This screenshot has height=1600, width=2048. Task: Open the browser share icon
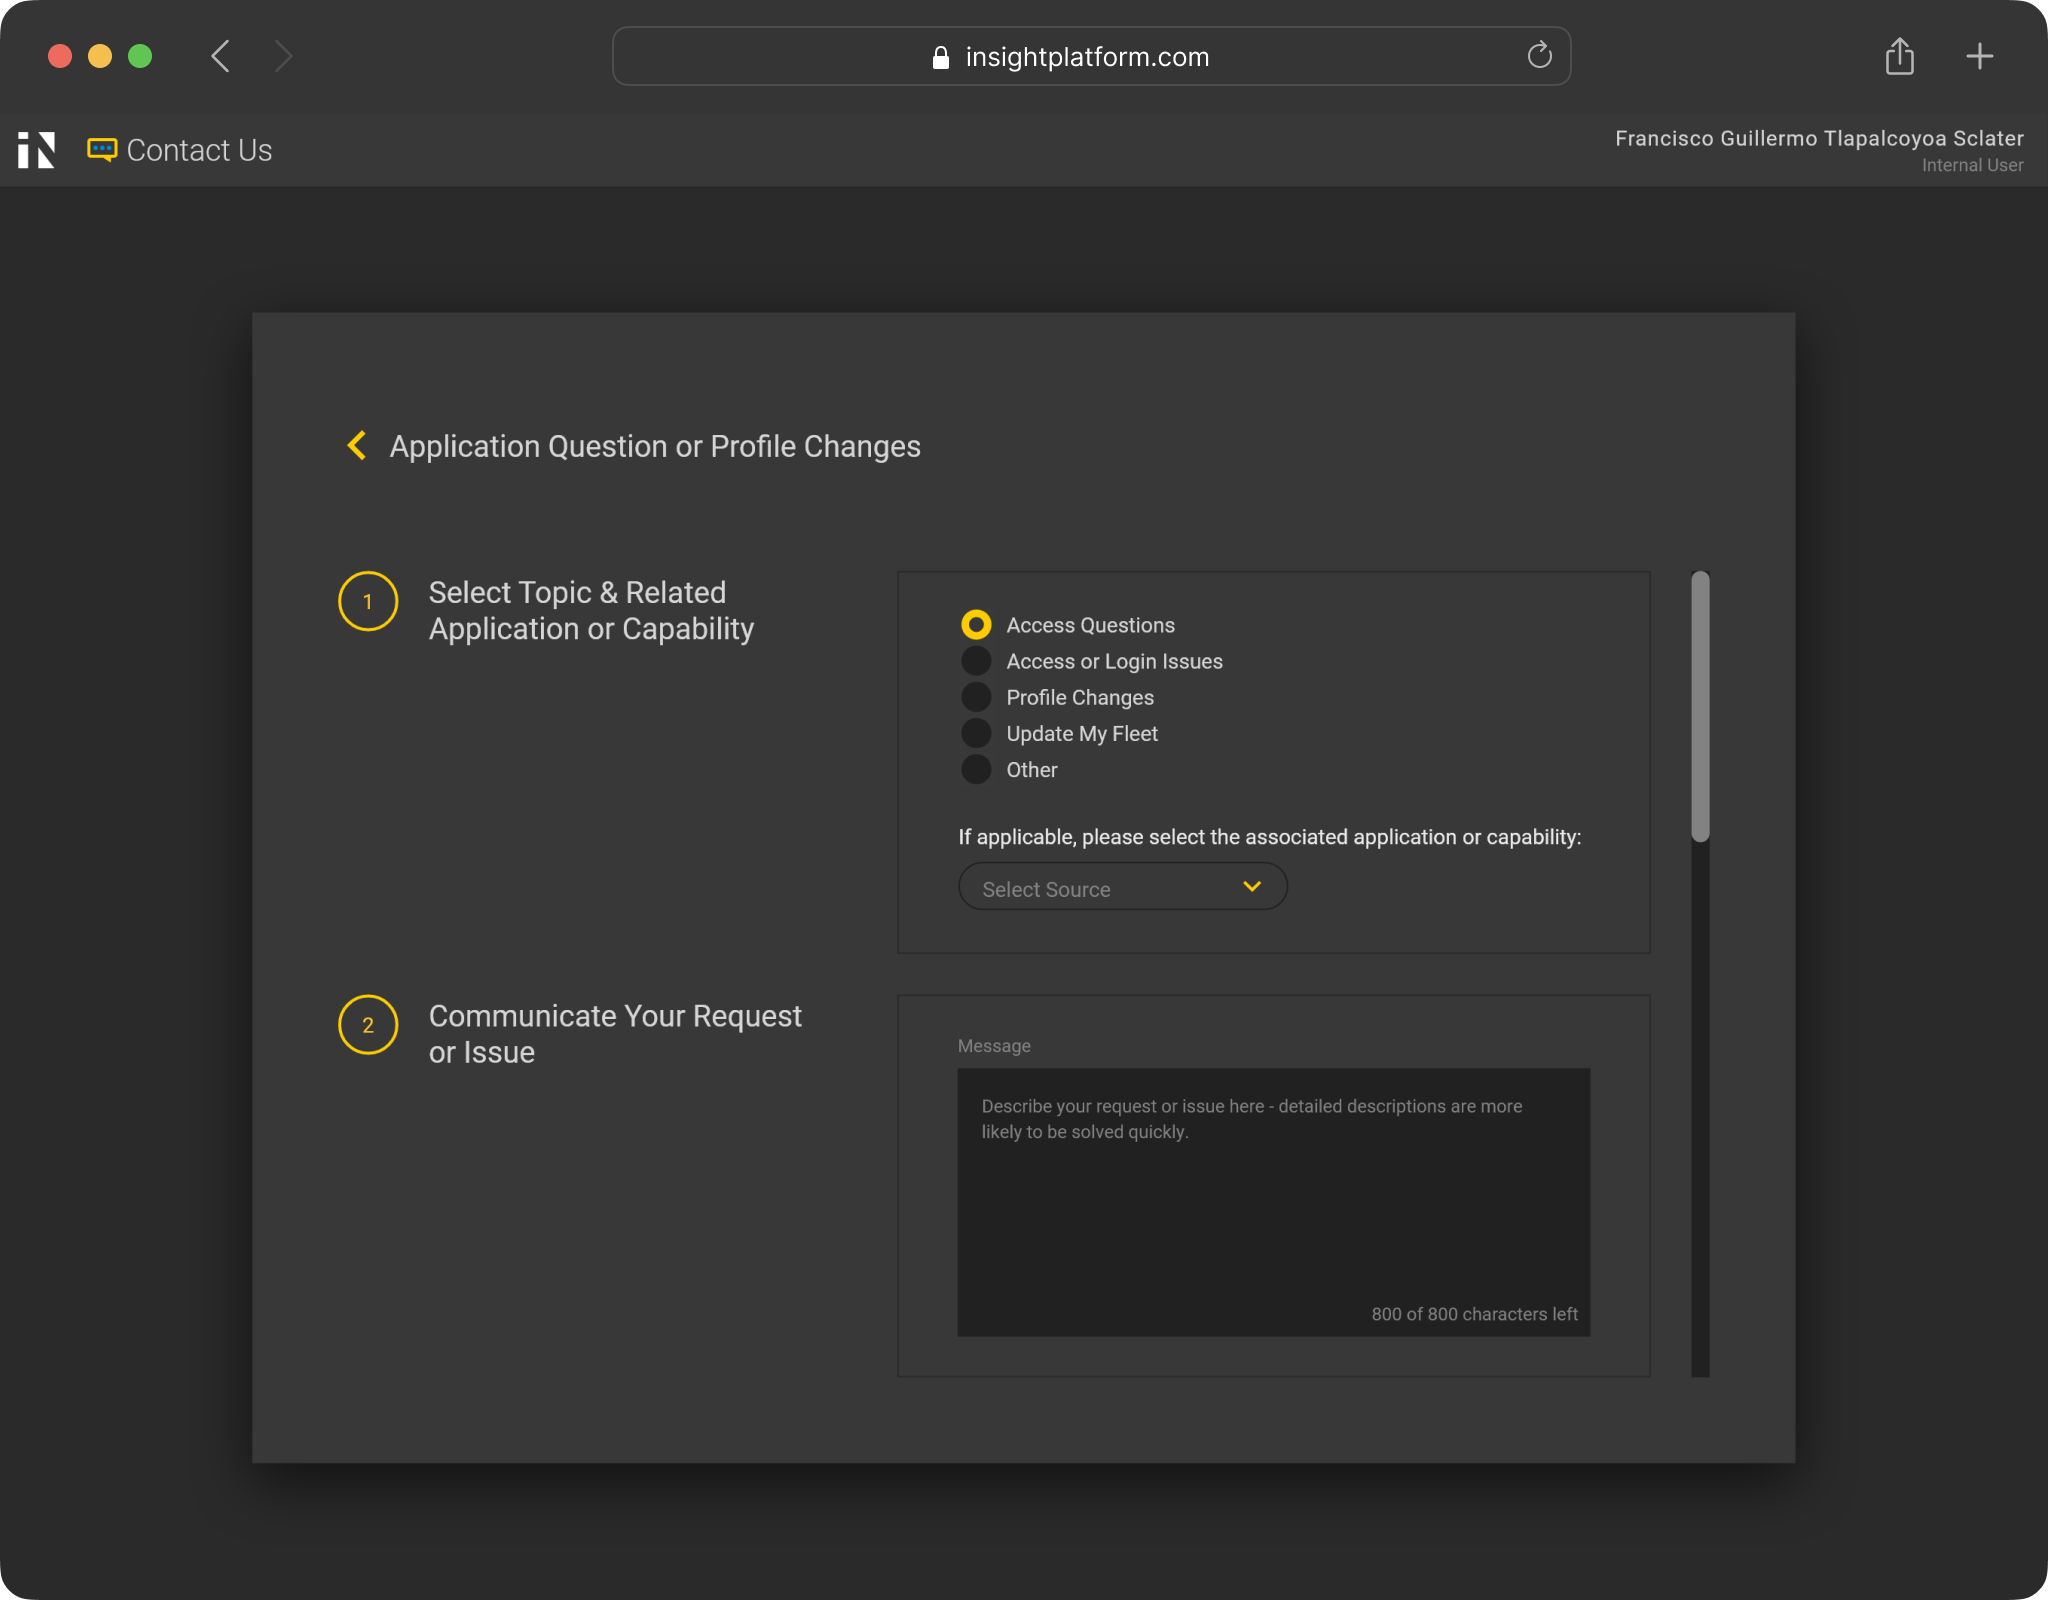[x=1899, y=56]
